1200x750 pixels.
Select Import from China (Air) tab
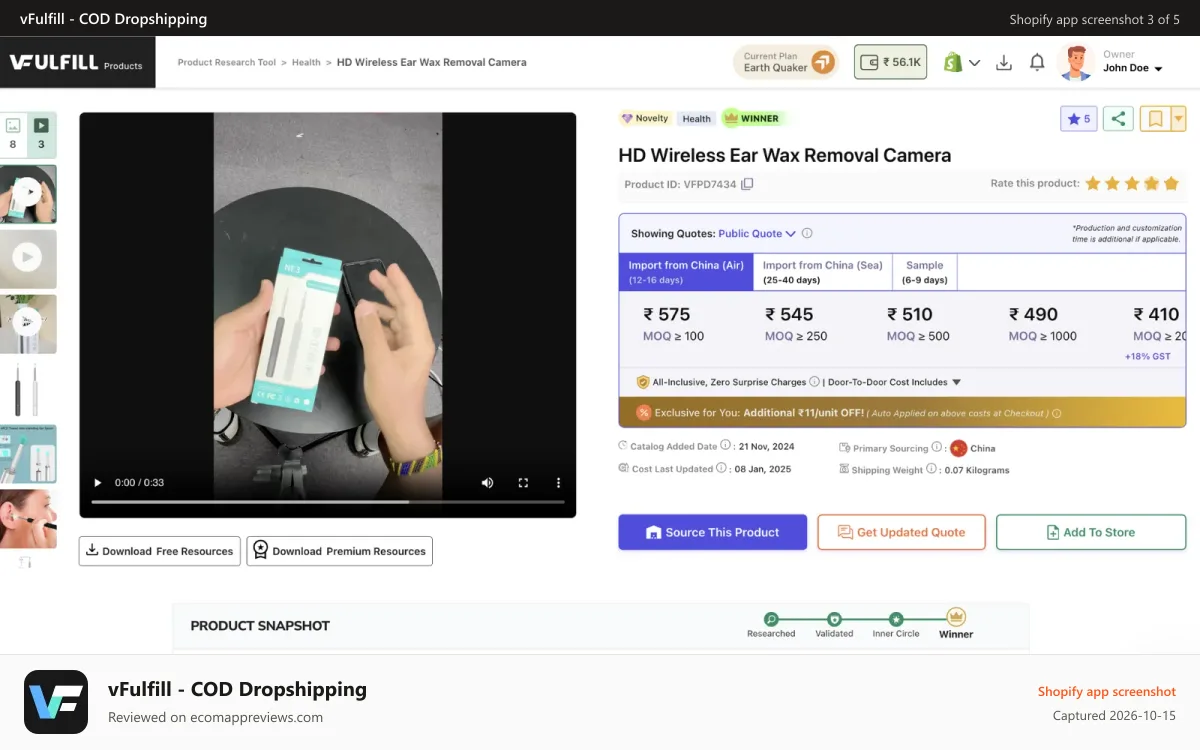click(686, 272)
